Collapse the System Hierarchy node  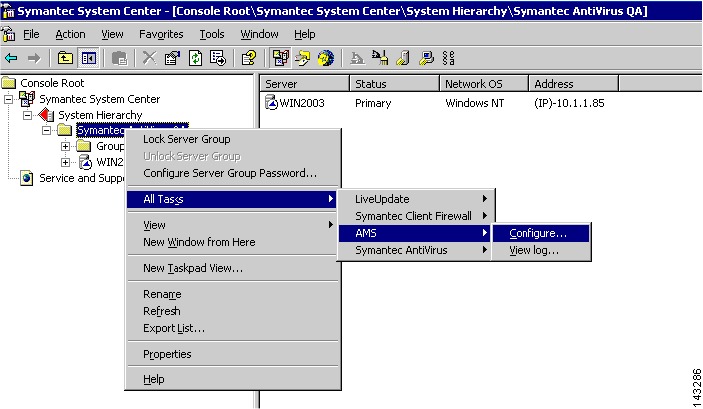[x=27, y=115]
